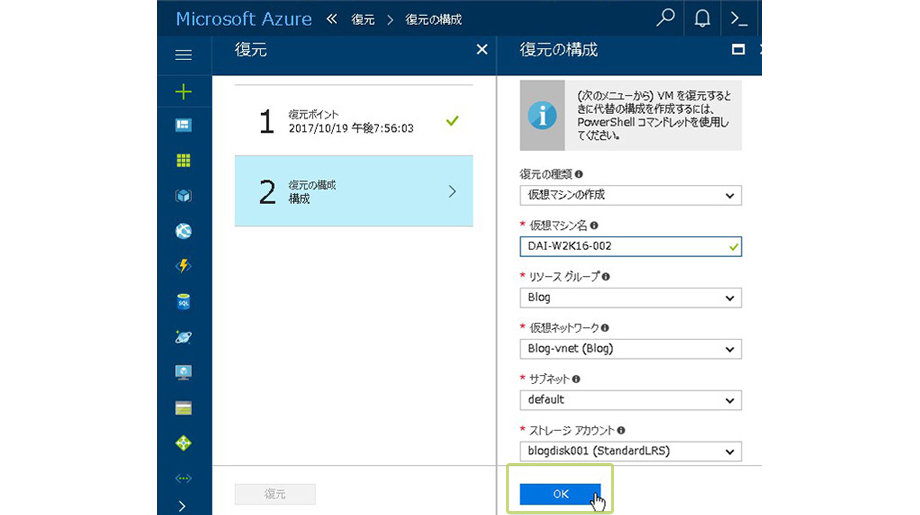This screenshot has height=515, width=920.
Task: Open Virtual machines monitor icon in sidebar
Action: pyautogui.click(x=183, y=372)
